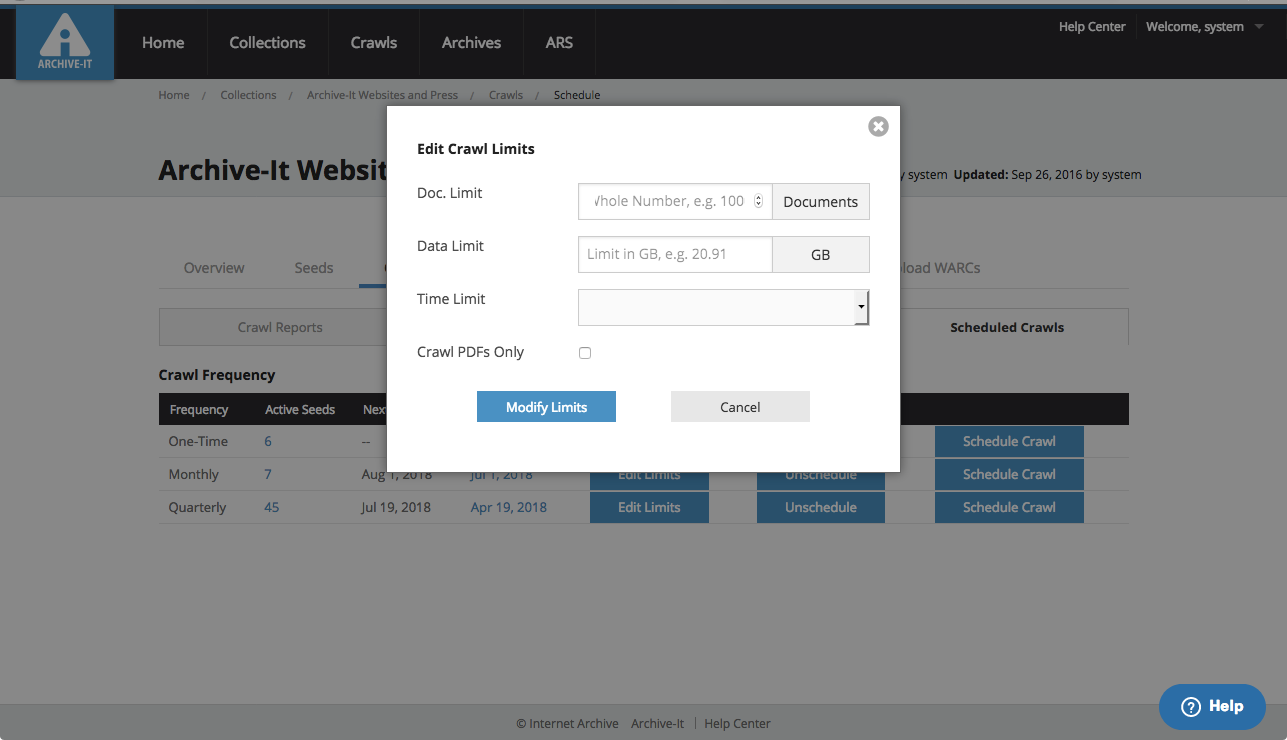Click the Archive-It logo icon
The image size is (1287, 740).
click(x=65, y=44)
